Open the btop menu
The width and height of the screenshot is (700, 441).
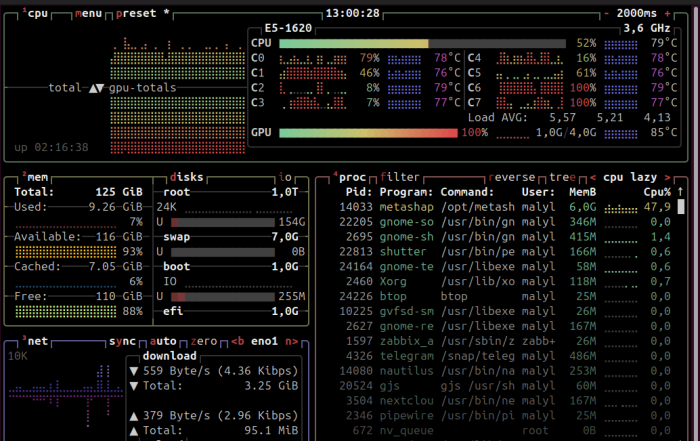click(87, 14)
